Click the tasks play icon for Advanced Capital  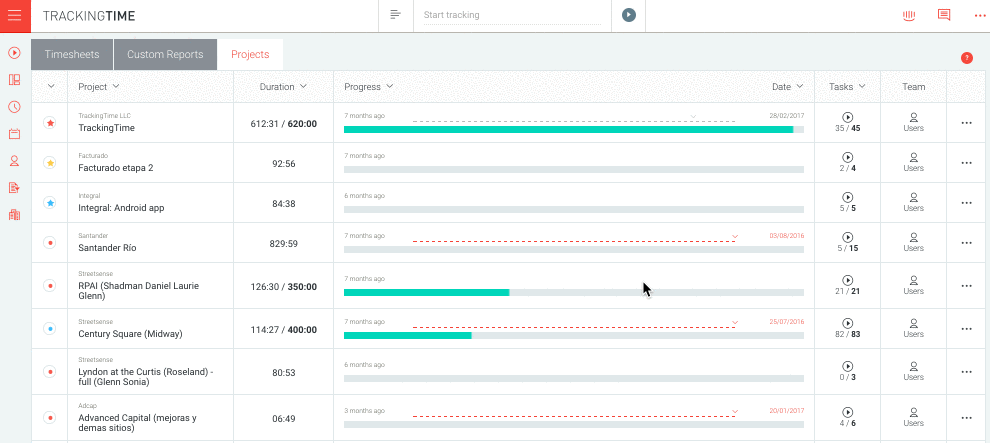(848, 412)
